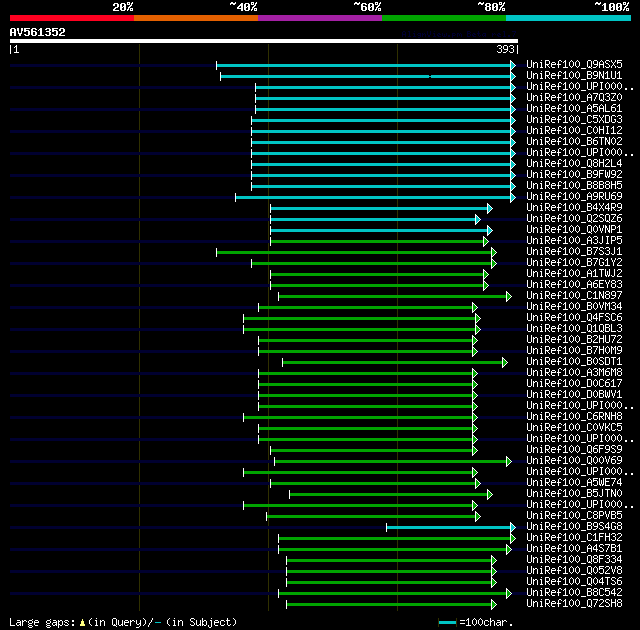Click the purple ~60% identity legend segment
Viewport: 640px width, 630px height.
click(320, 18)
